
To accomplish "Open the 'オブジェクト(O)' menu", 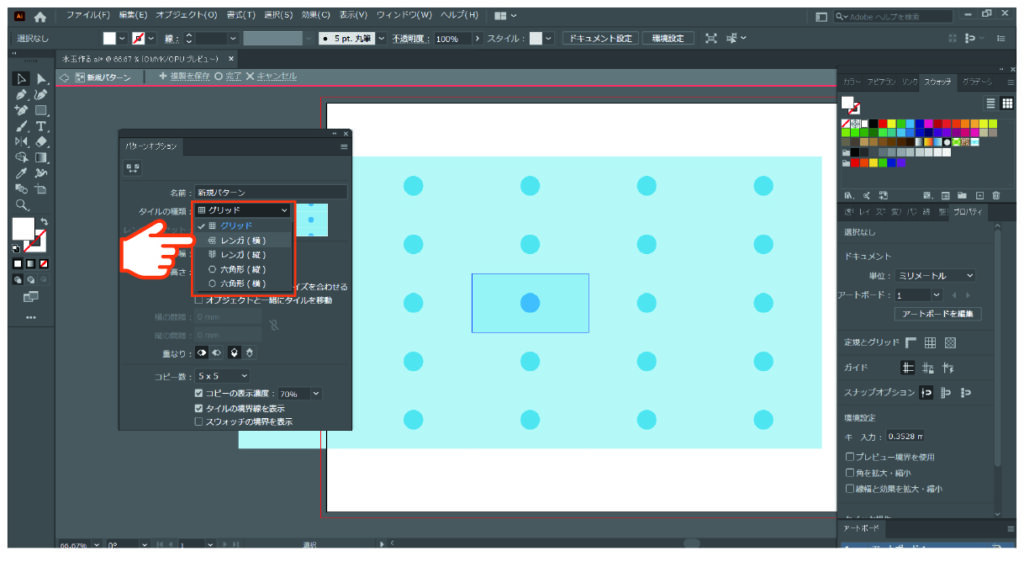I will pos(186,15).
